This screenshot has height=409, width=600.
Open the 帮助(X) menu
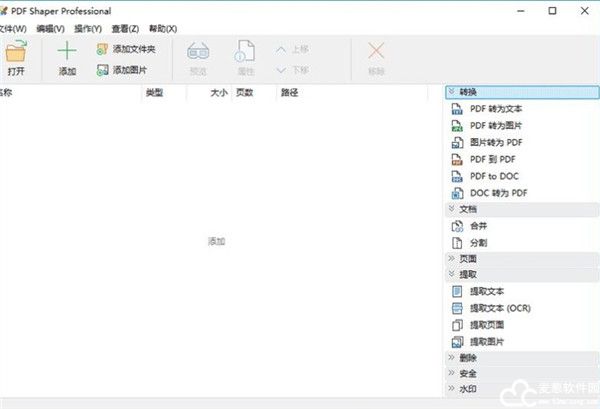click(x=163, y=28)
